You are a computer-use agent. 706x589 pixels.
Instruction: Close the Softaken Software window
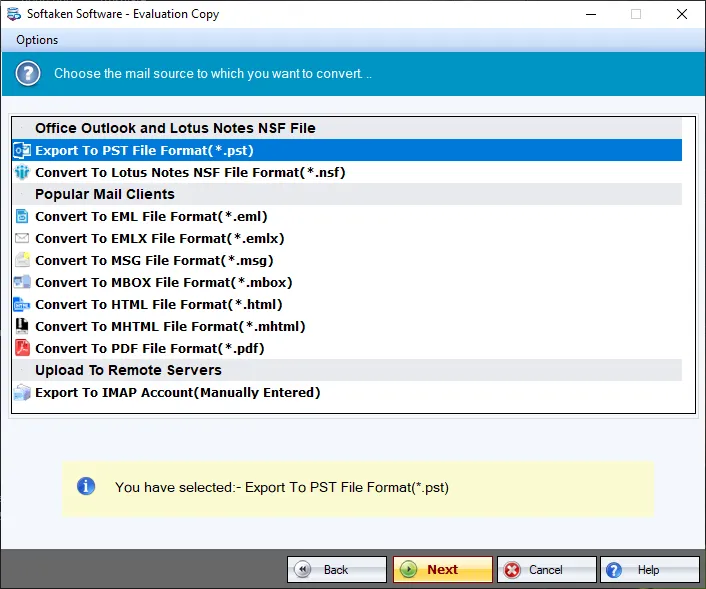click(x=682, y=14)
